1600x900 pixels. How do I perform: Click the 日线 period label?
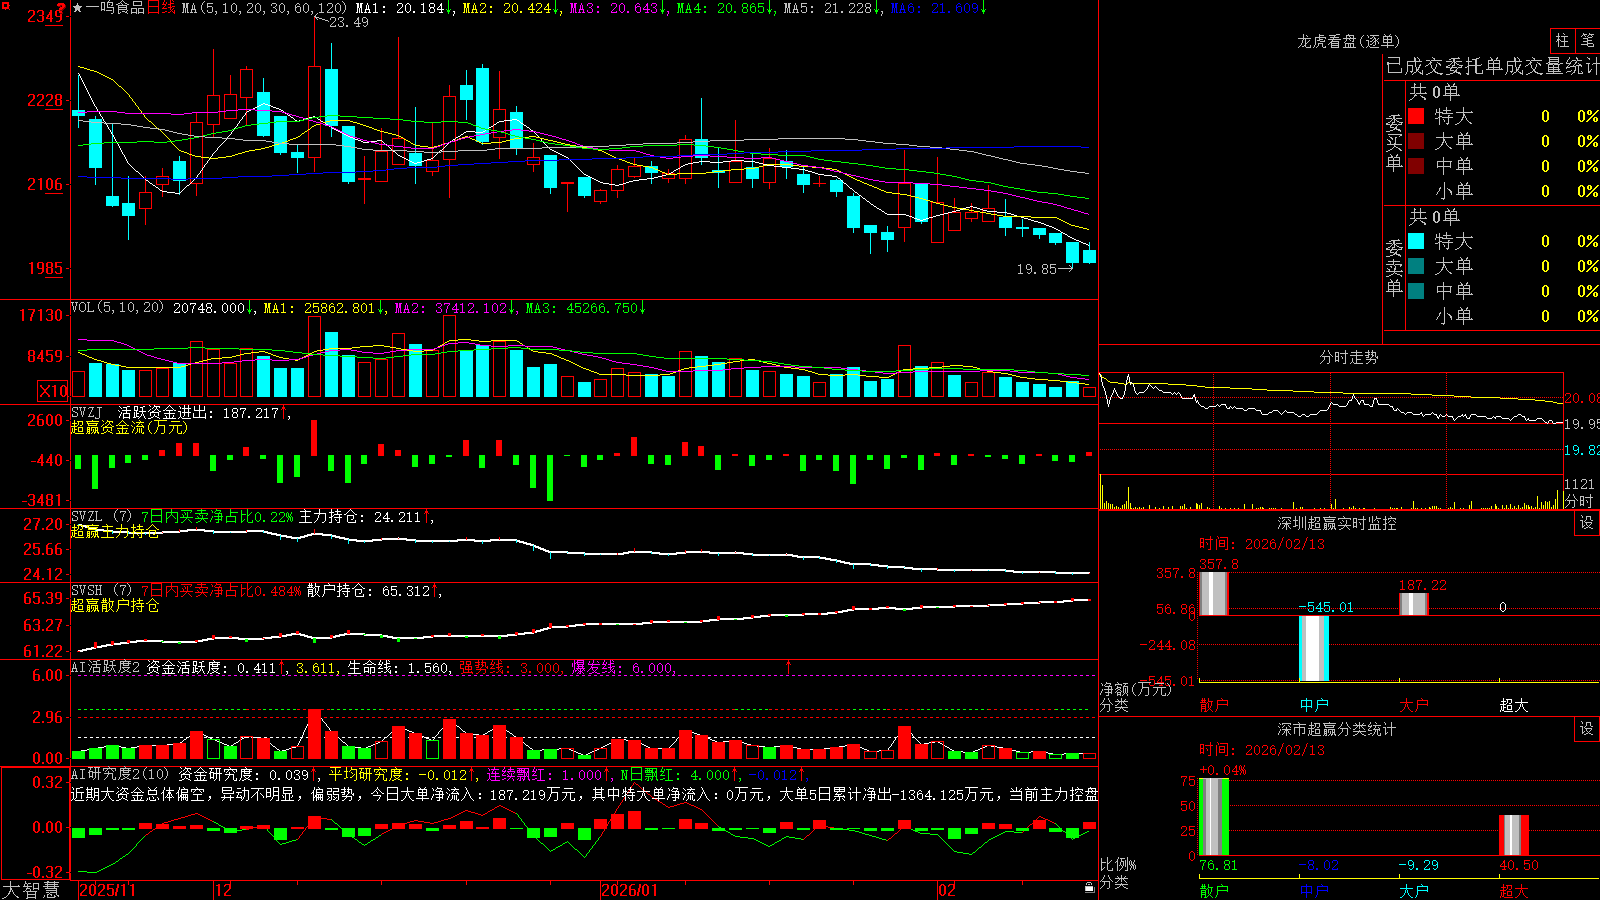[161, 8]
